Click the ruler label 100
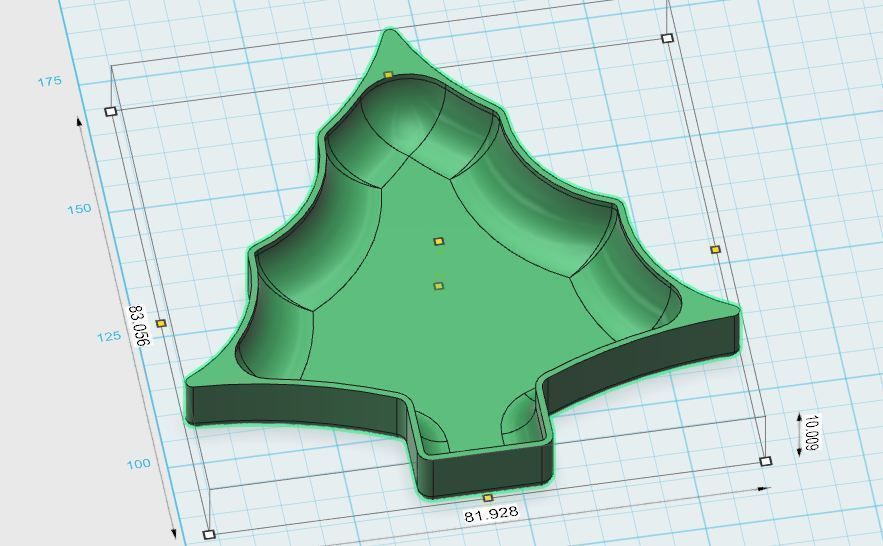The height and width of the screenshot is (546, 883). point(139,464)
